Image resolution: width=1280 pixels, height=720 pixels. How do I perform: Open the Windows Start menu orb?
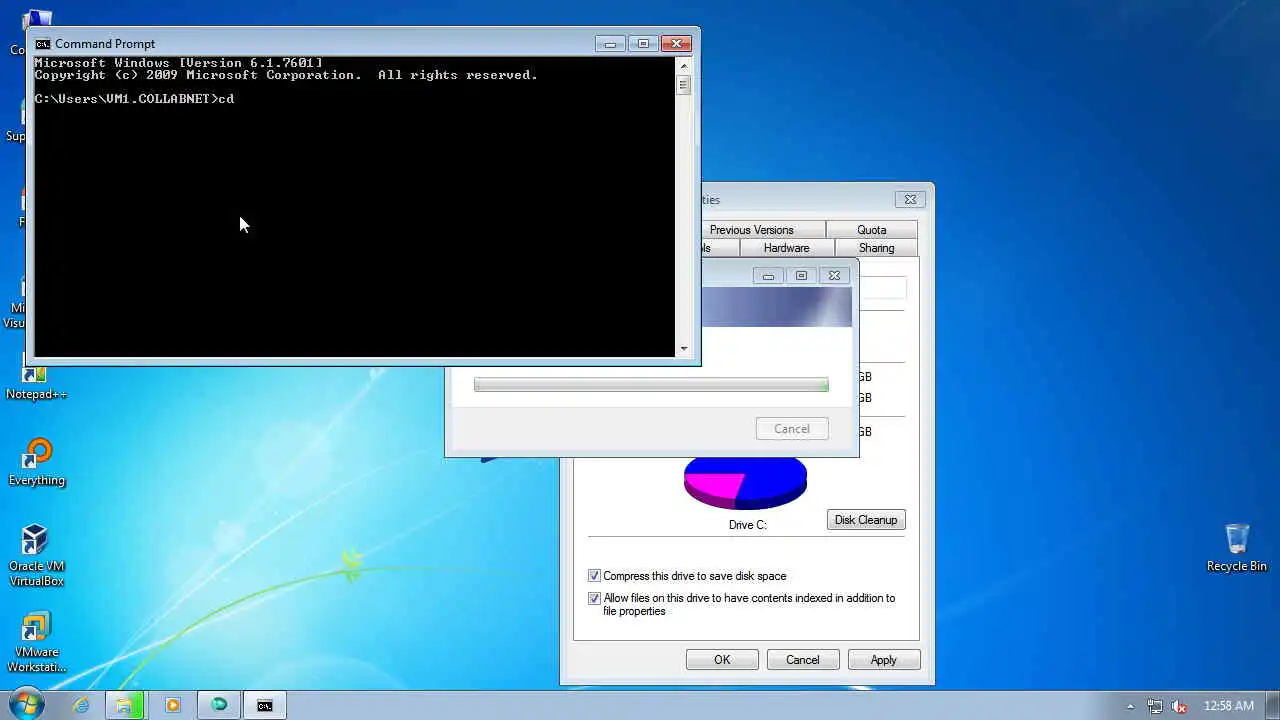(x=26, y=704)
